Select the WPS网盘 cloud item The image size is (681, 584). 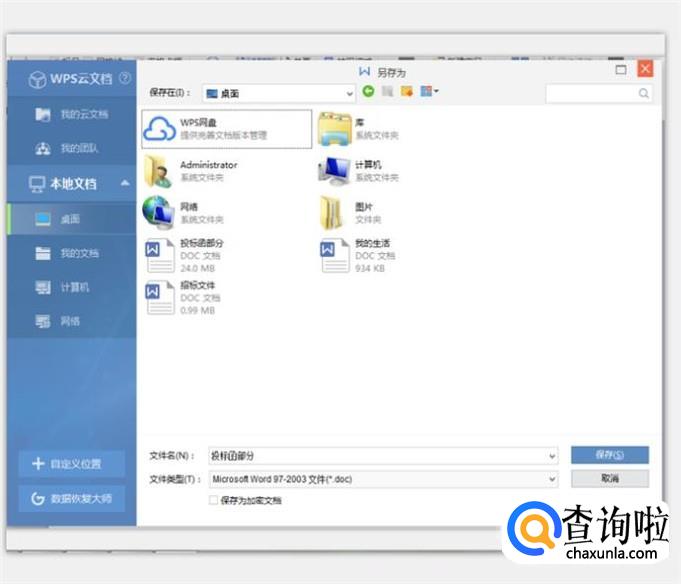(x=227, y=129)
